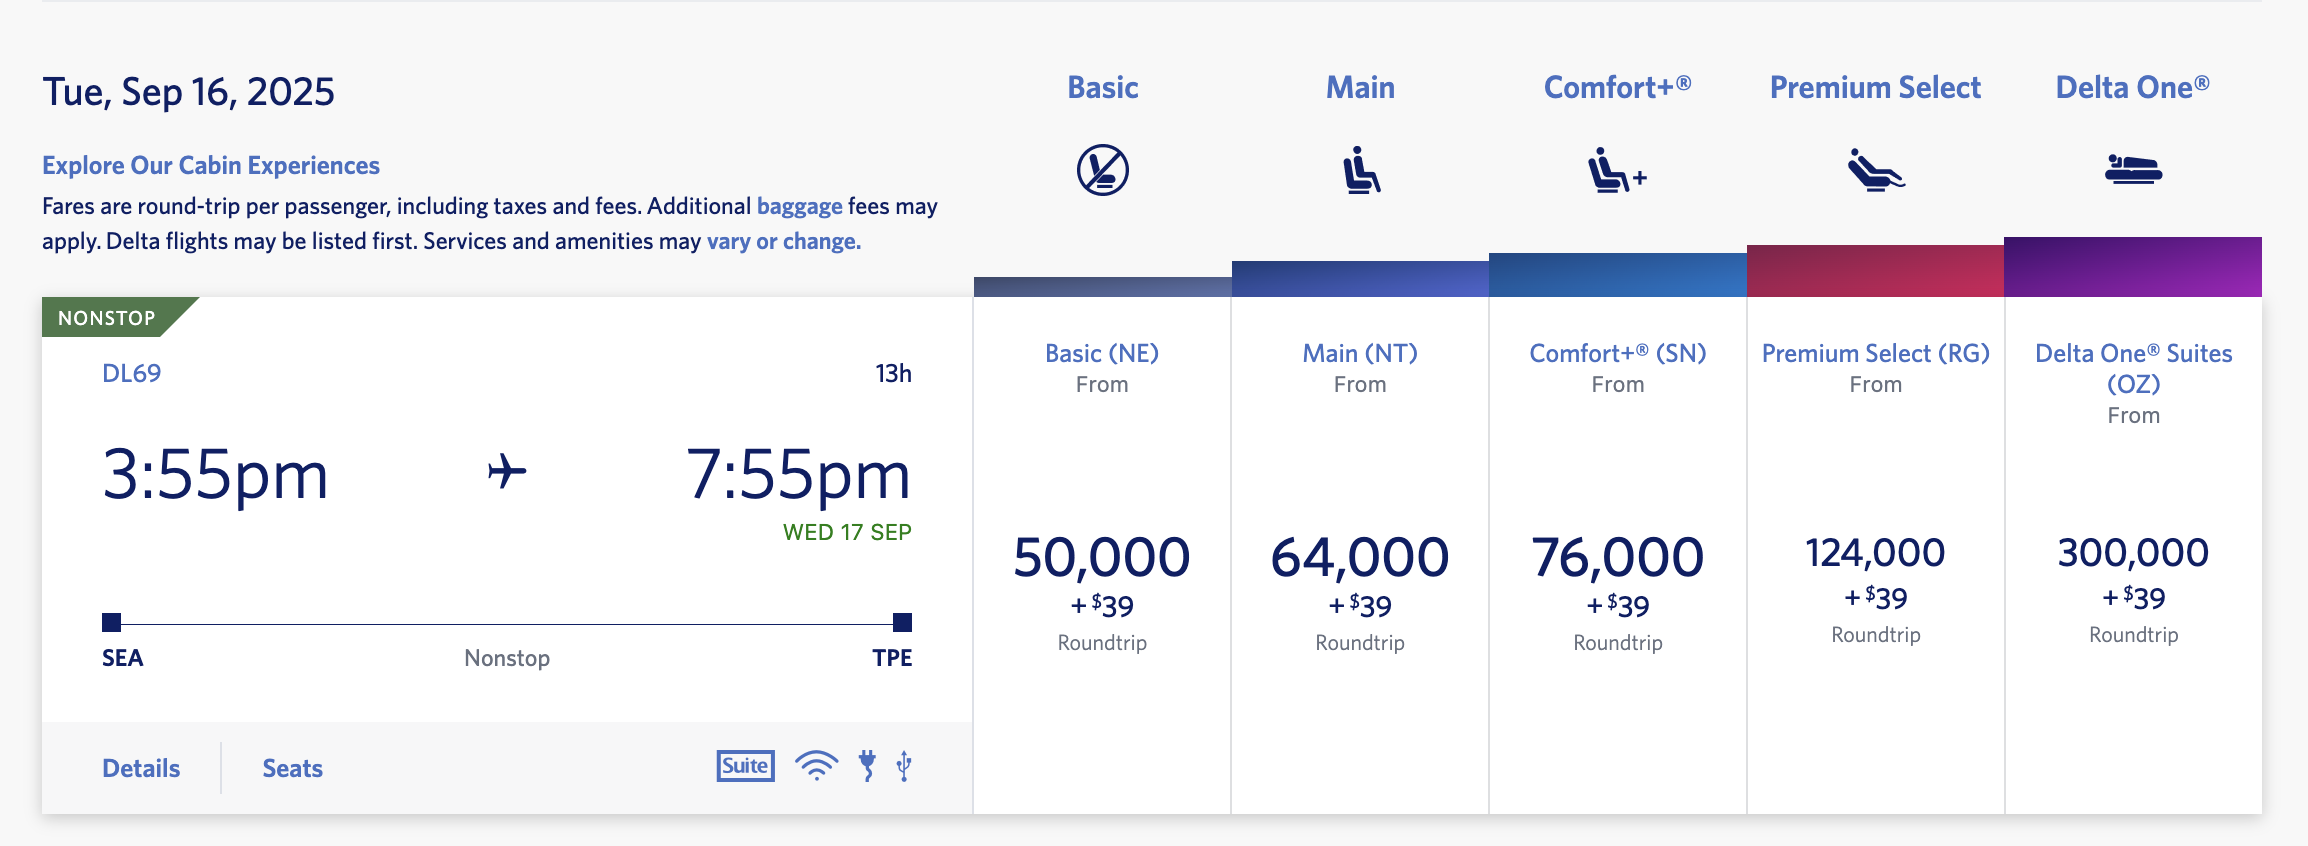Click the Suite amenity icon

click(x=745, y=766)
